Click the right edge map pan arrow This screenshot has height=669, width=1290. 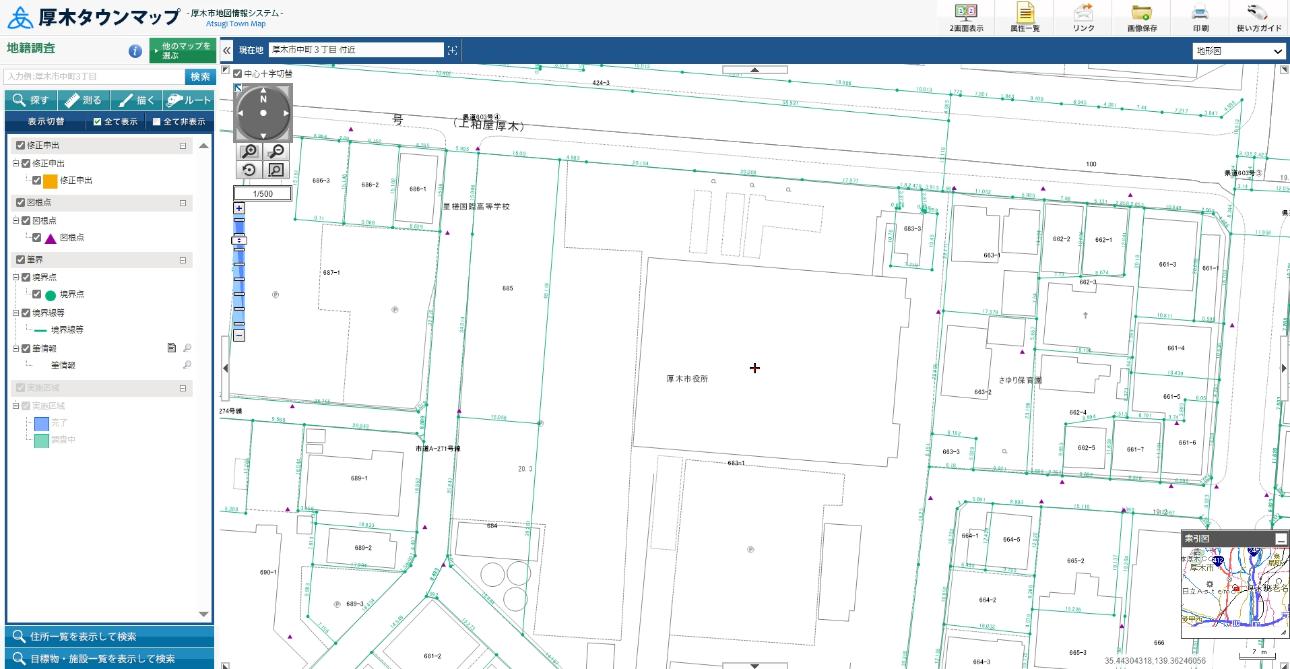(1285, 368)
